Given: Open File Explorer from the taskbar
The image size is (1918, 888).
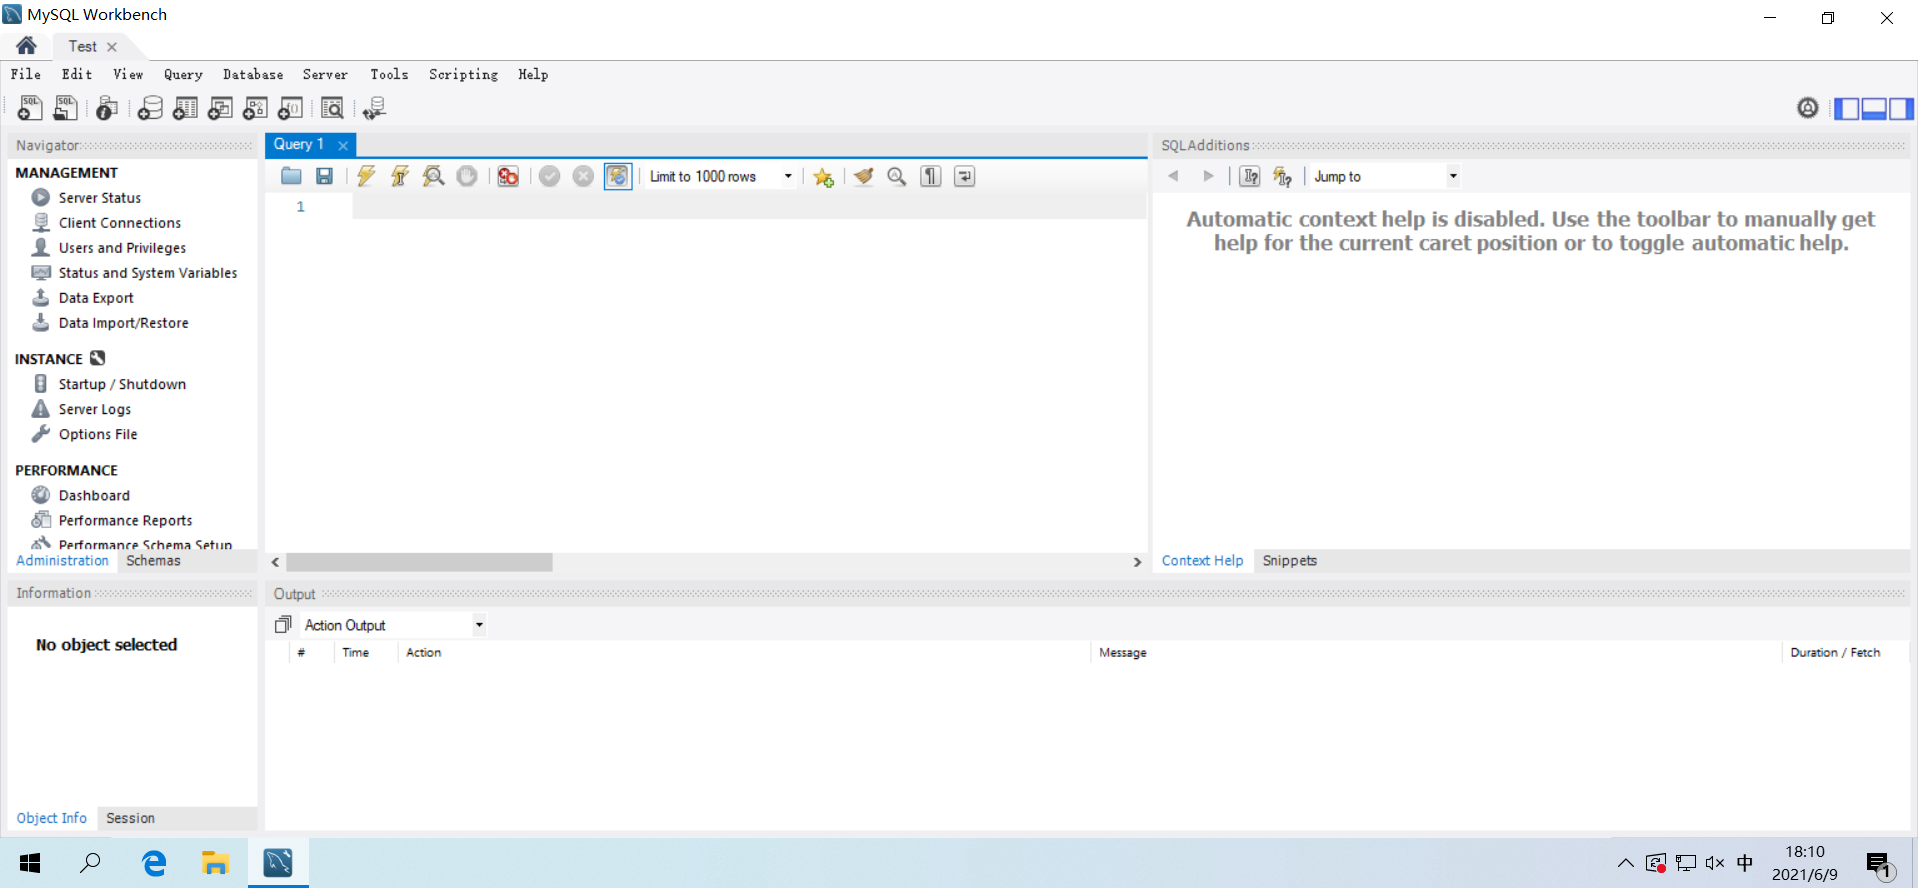Looking at the screenshot, I should [215, 862].
